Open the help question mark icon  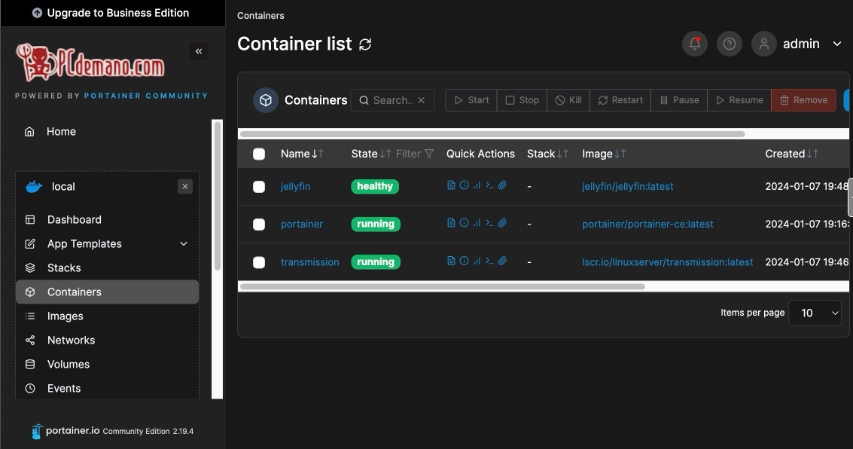click(x=730, y=44)
